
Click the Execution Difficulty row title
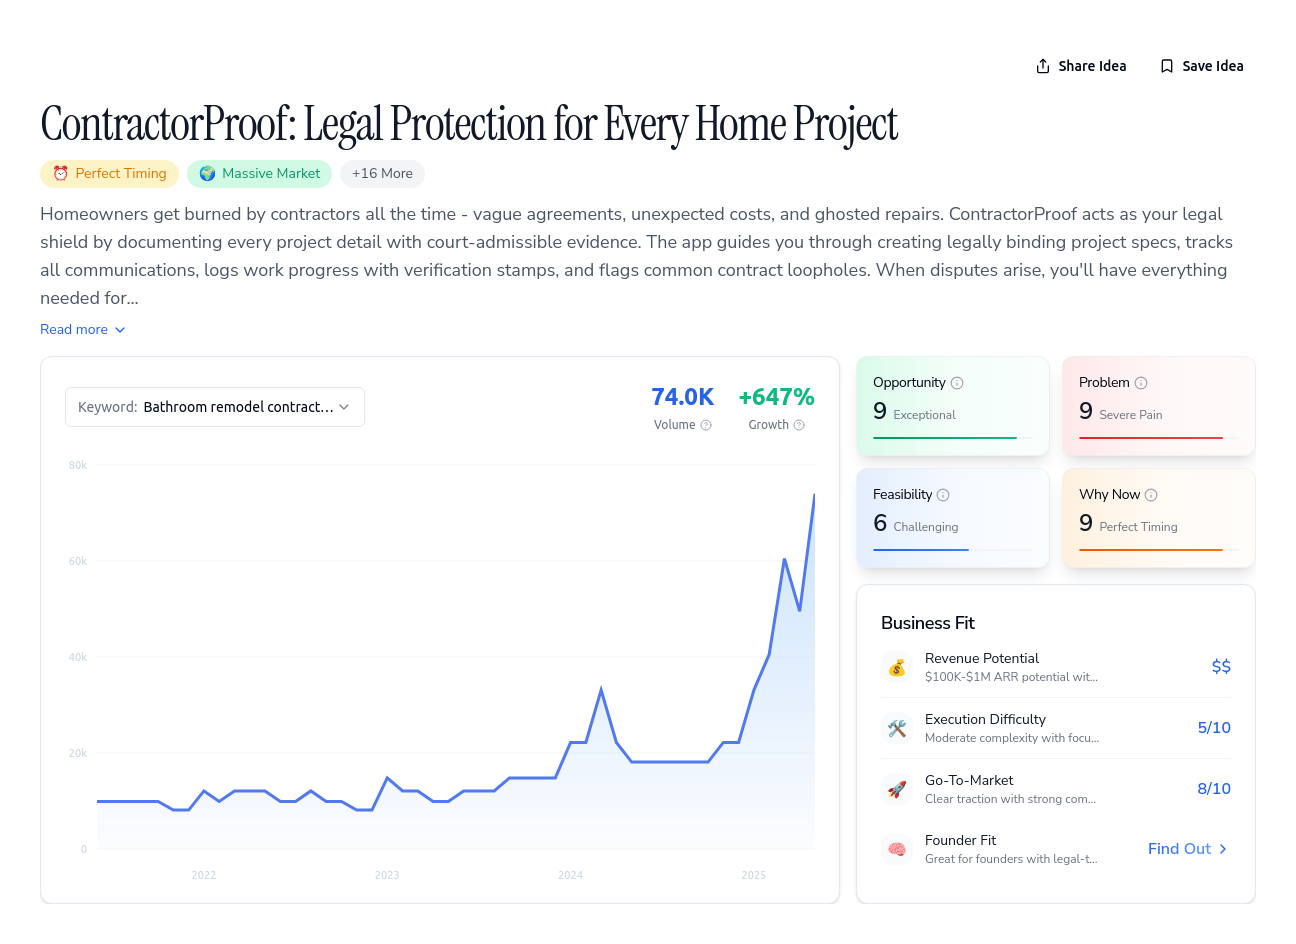click(985, 719)
